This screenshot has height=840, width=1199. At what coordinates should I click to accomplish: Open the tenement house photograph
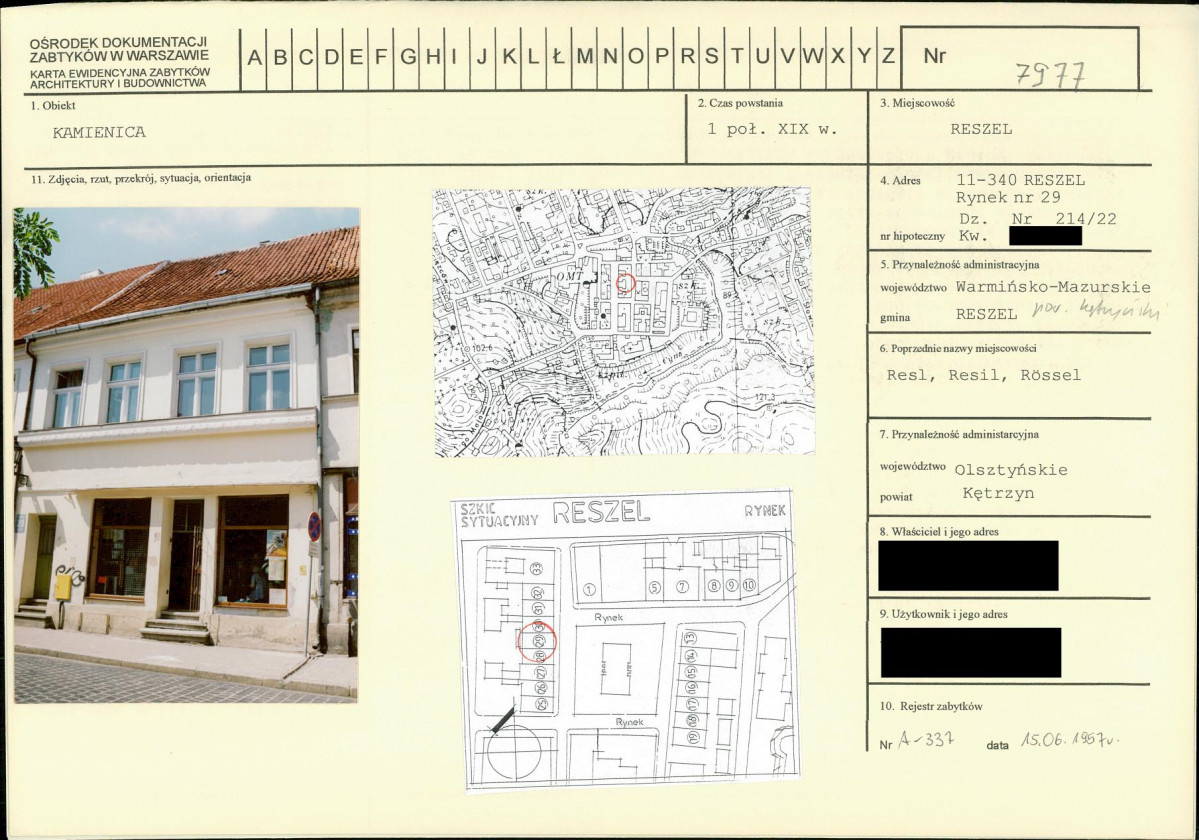tap(186, 455)
